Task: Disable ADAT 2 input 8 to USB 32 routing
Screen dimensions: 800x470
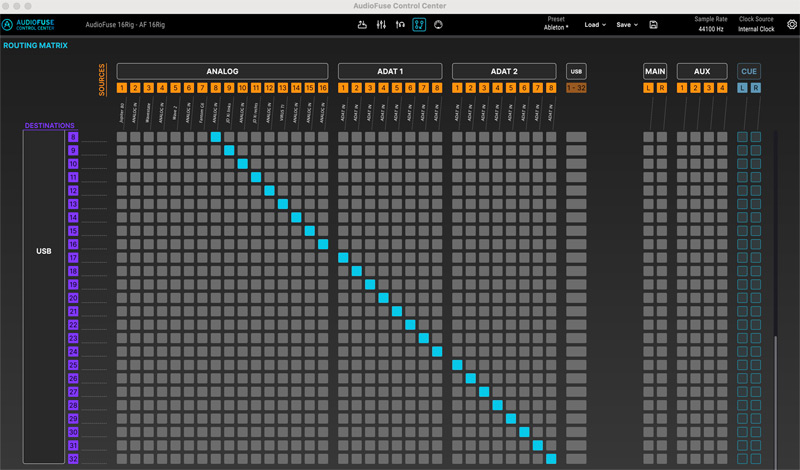Action: click(551, 459)
